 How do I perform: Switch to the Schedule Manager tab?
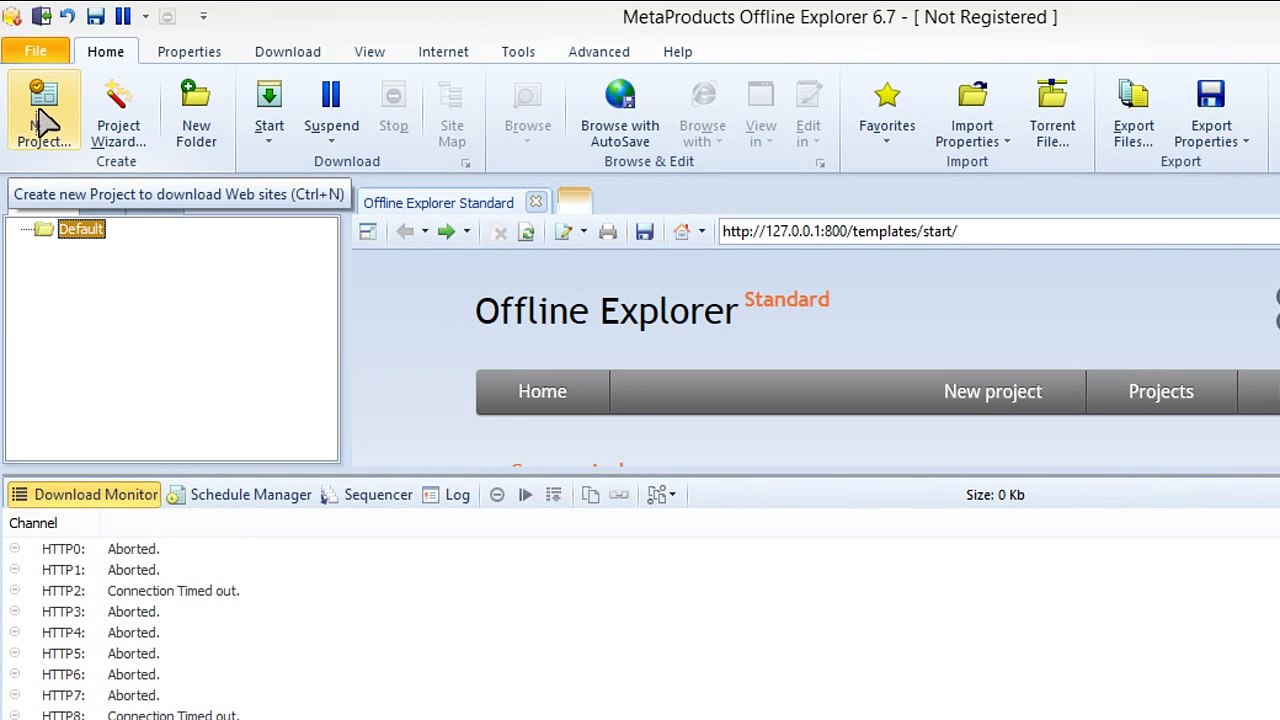240,495
